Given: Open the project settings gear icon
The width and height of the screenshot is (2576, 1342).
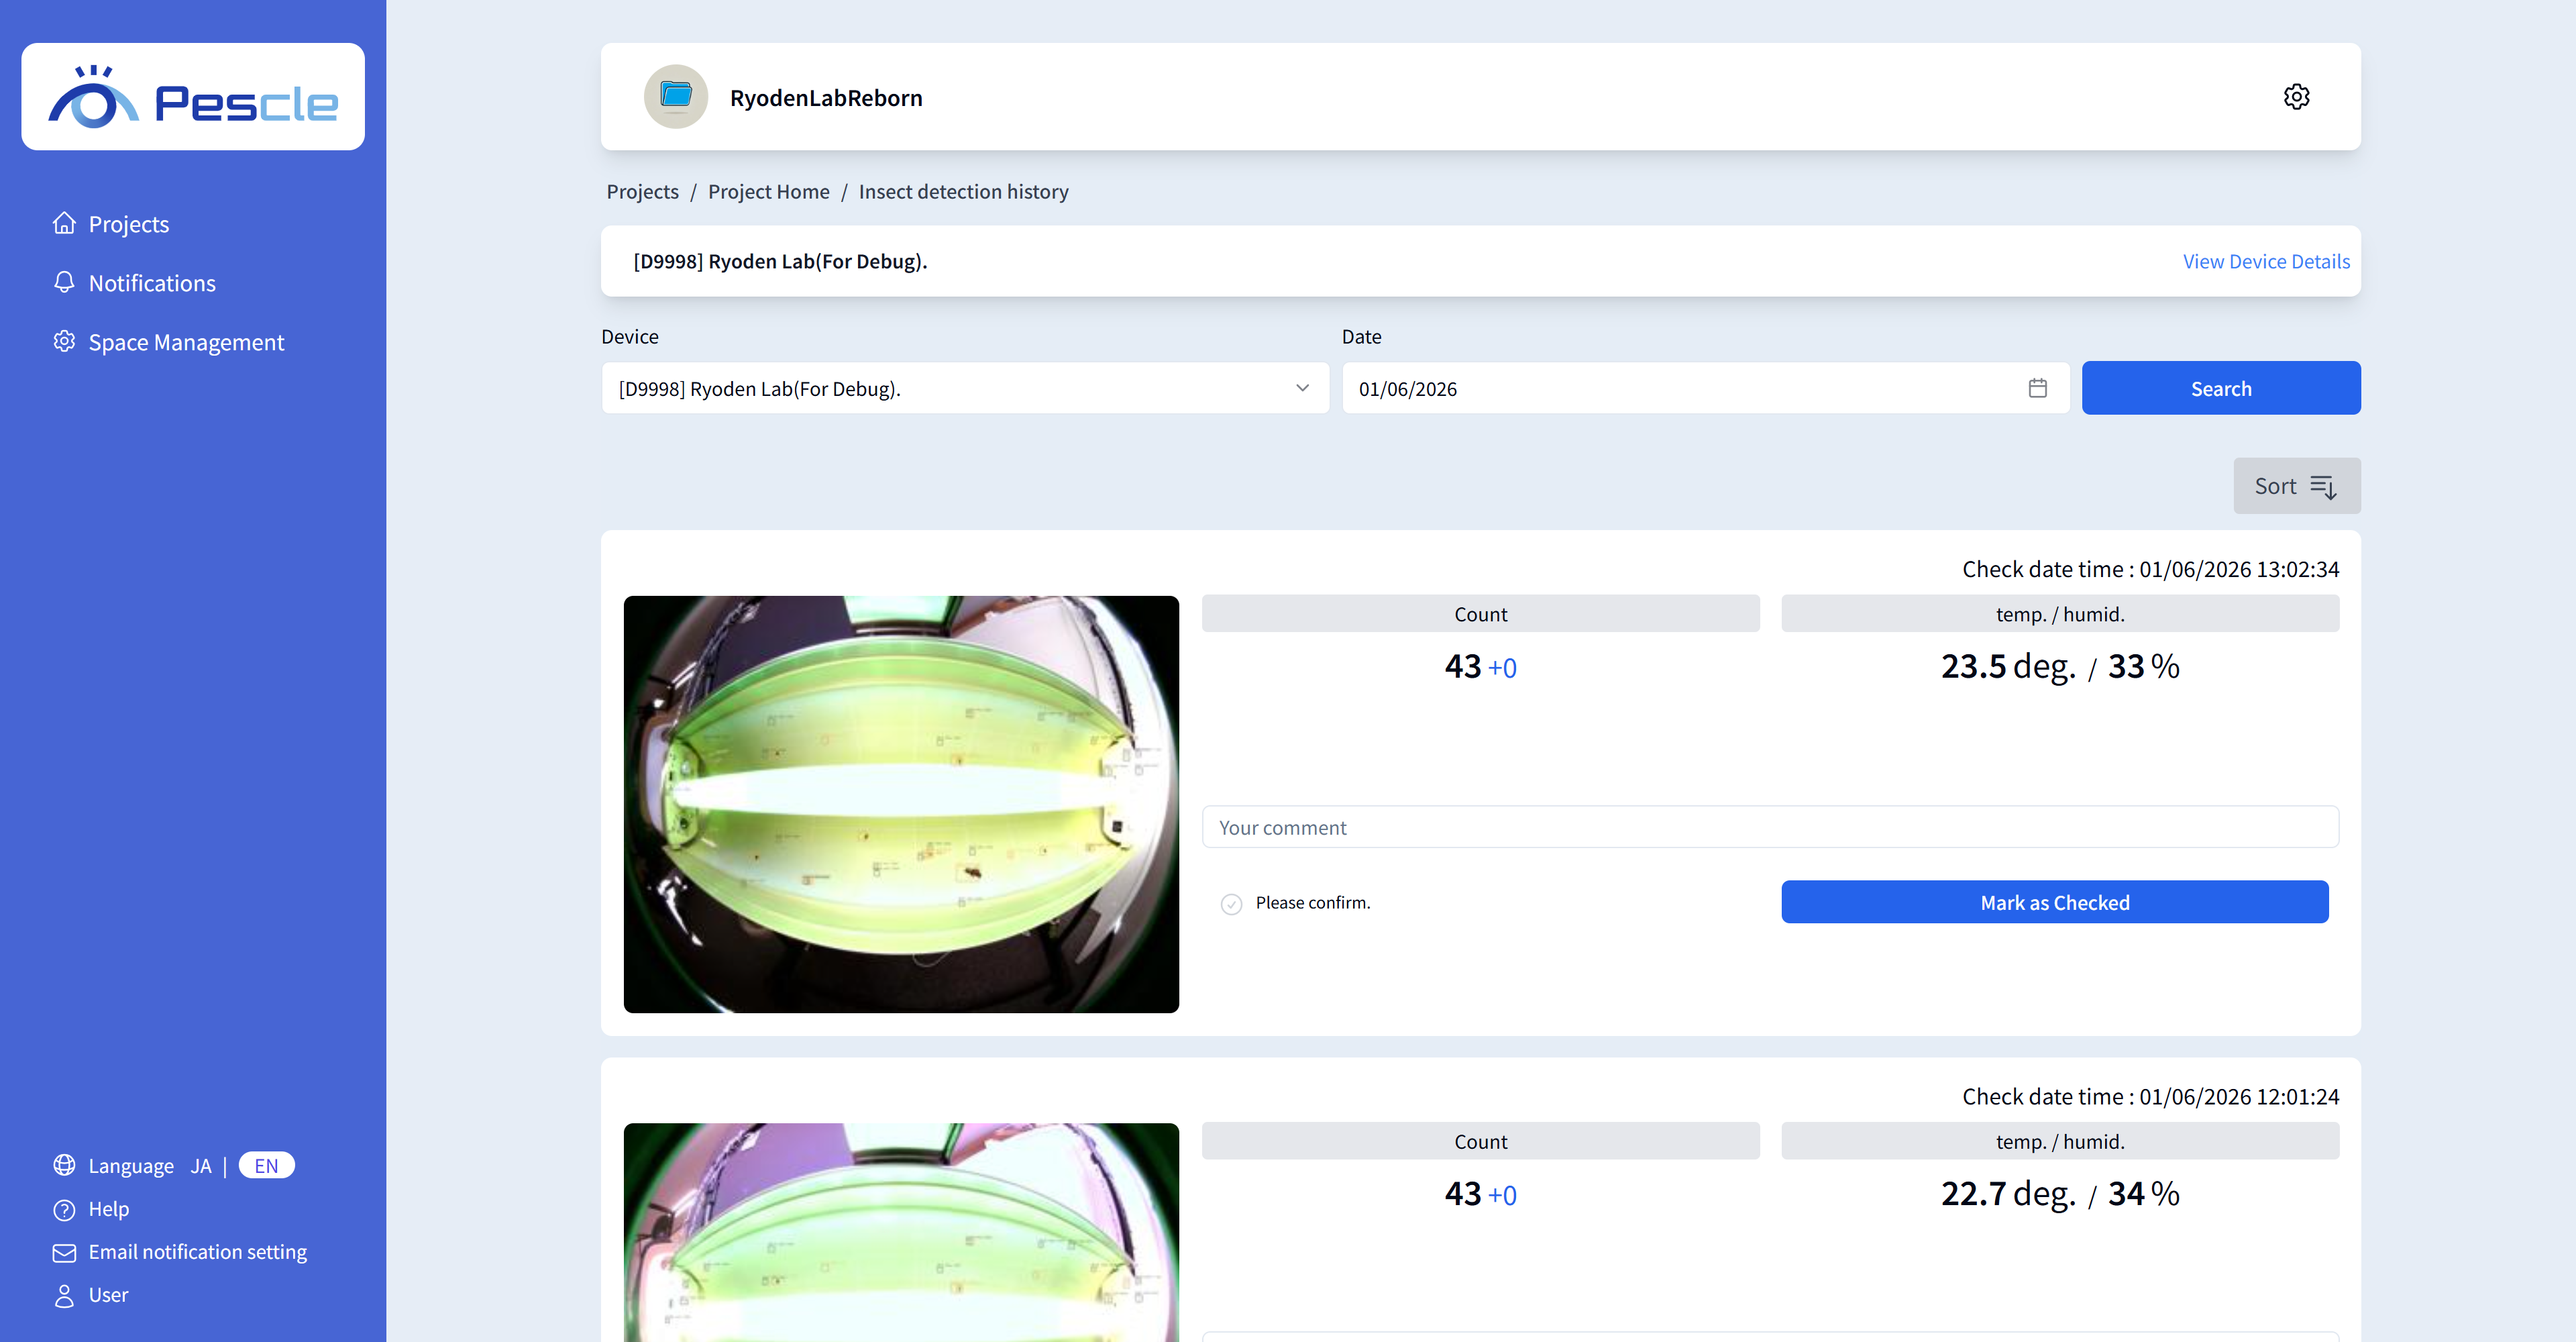Looking at the screenshot, I should click(2296, 97).
